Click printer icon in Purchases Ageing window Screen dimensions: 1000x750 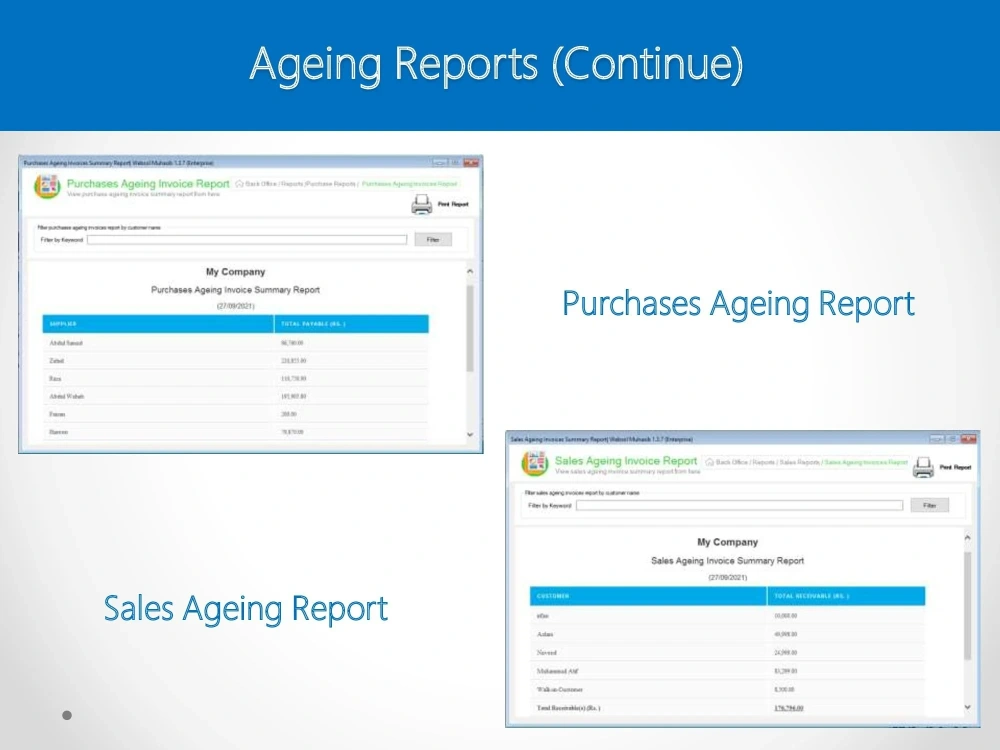coord(422,204)
